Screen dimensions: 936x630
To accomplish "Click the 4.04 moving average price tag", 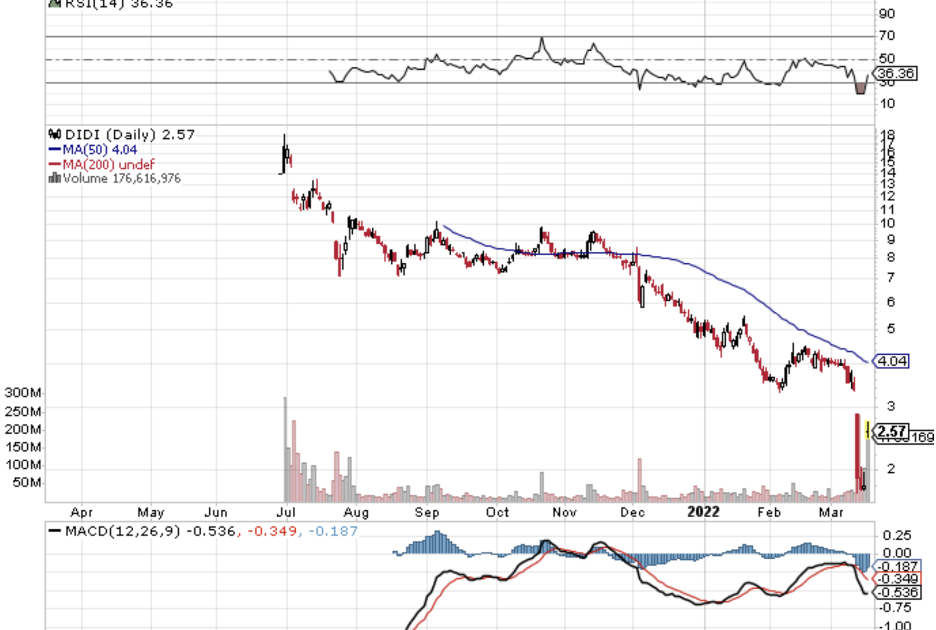I will pos(890,361).
